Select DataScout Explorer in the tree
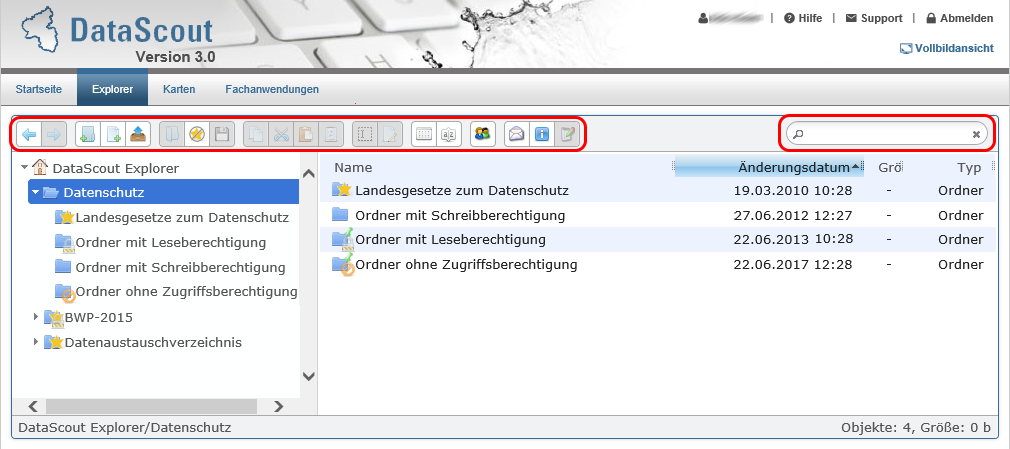The image size is (1010, 449). click(x=116, y=167)
